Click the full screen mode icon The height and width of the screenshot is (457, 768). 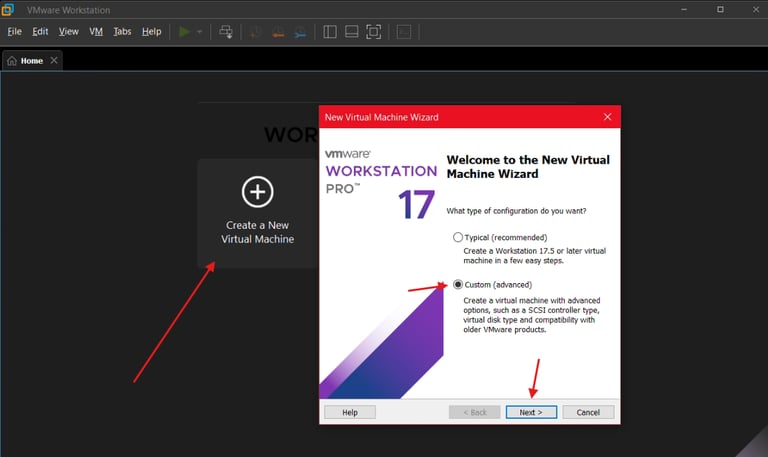click(x=373, y=32)
